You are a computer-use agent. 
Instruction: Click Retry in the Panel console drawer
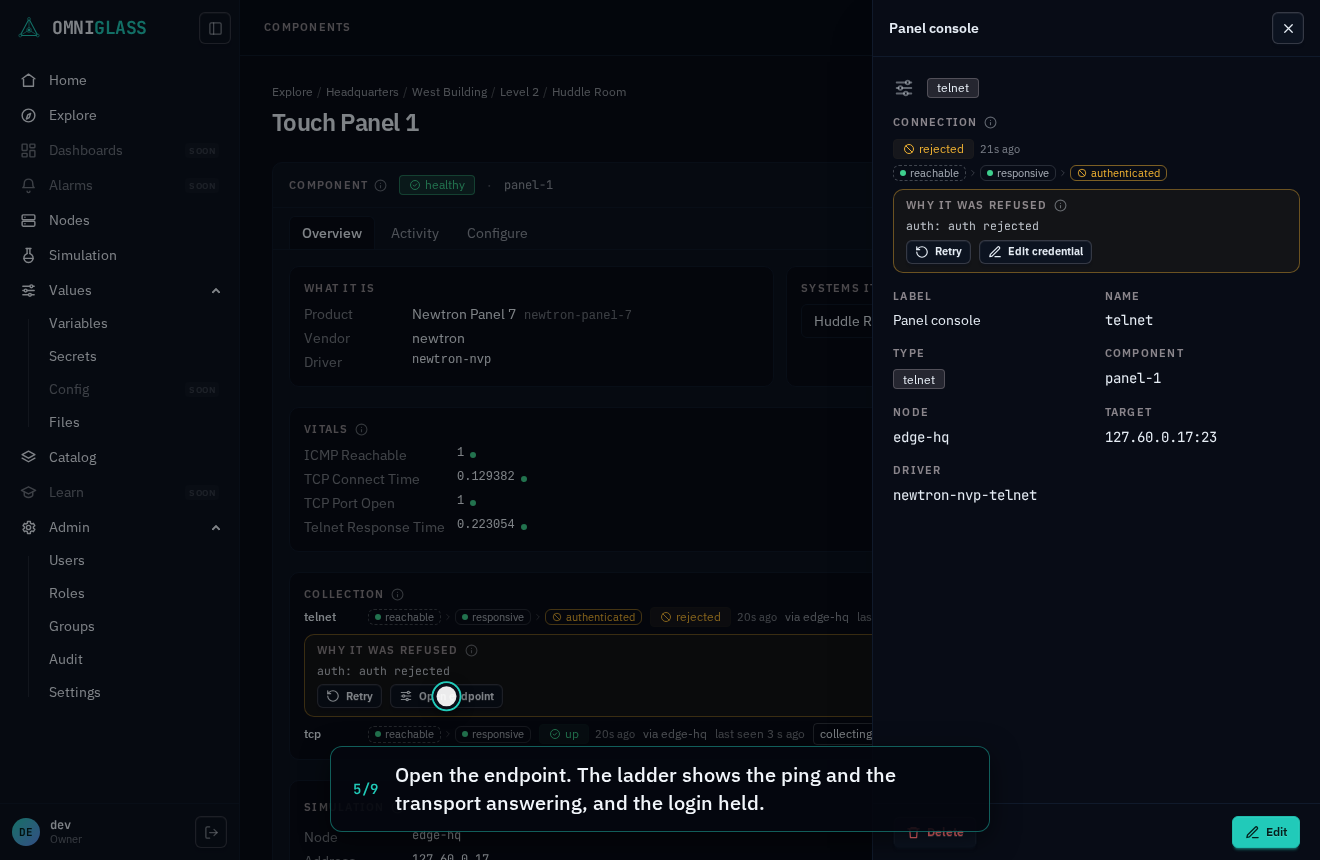(938, 252)
